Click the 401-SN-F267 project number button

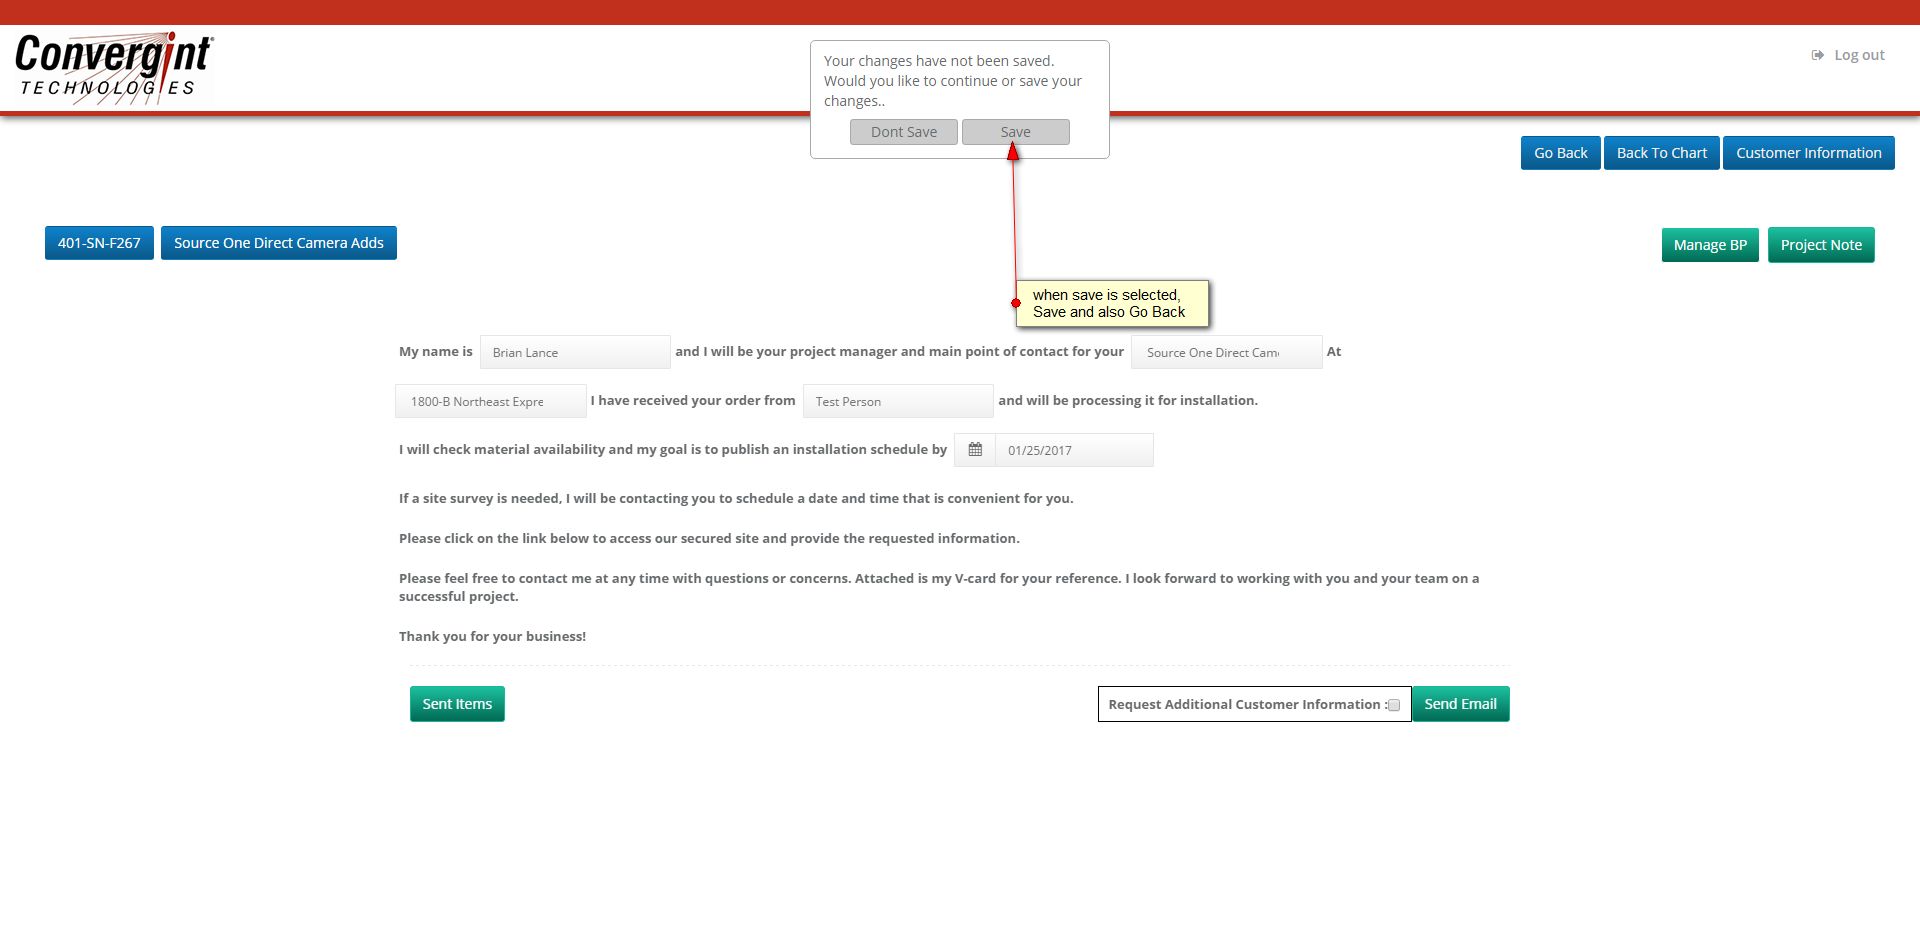[99, 243]
